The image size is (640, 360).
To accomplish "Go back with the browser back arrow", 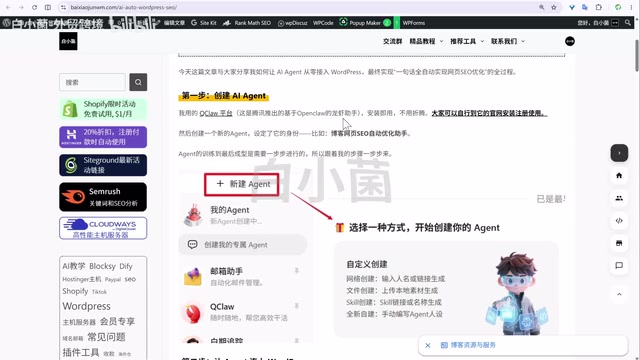I will coord(8,7).
